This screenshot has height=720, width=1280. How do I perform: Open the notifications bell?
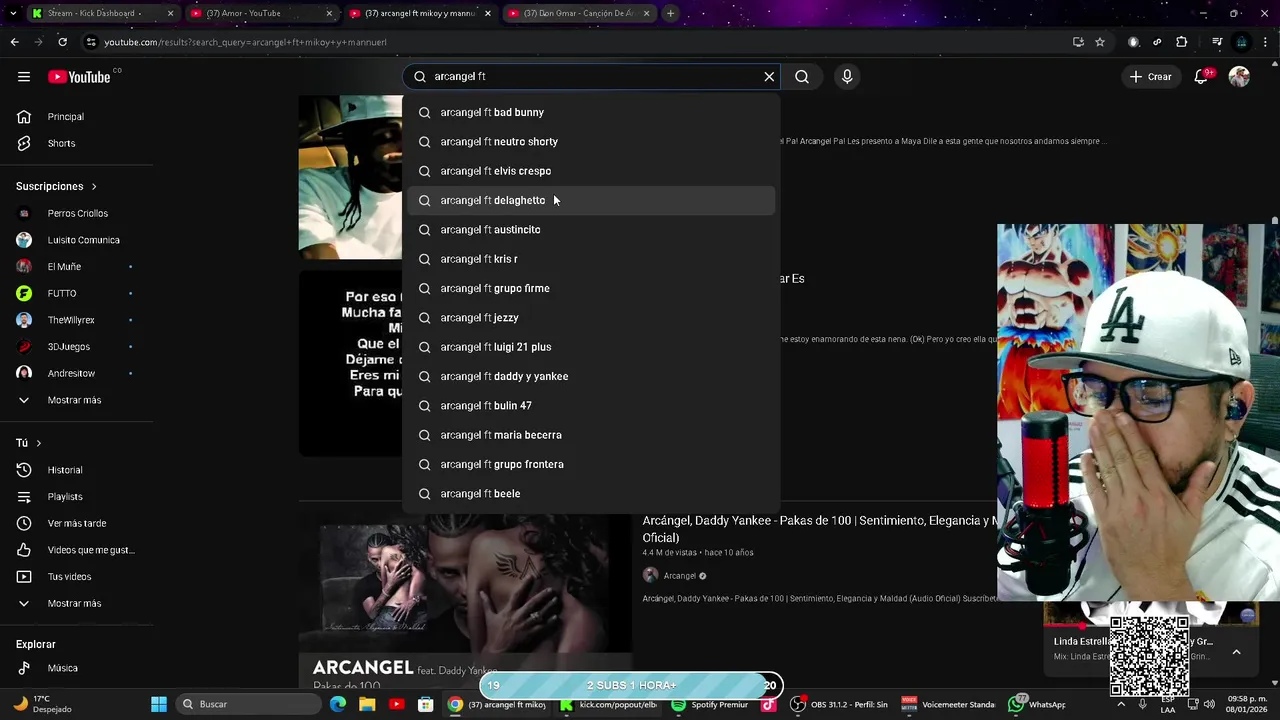click(x=1202, y=77)
